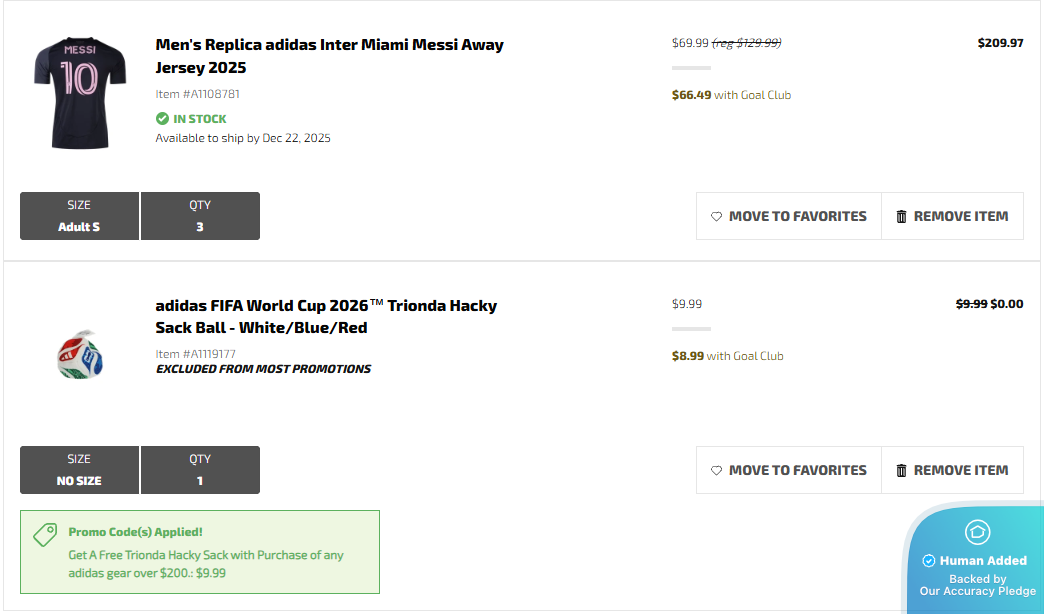The width and height of the screenshot is (1044, 614).
Task: Click the Accuracy Pledge house icon
Action: [x=977, y=532]
